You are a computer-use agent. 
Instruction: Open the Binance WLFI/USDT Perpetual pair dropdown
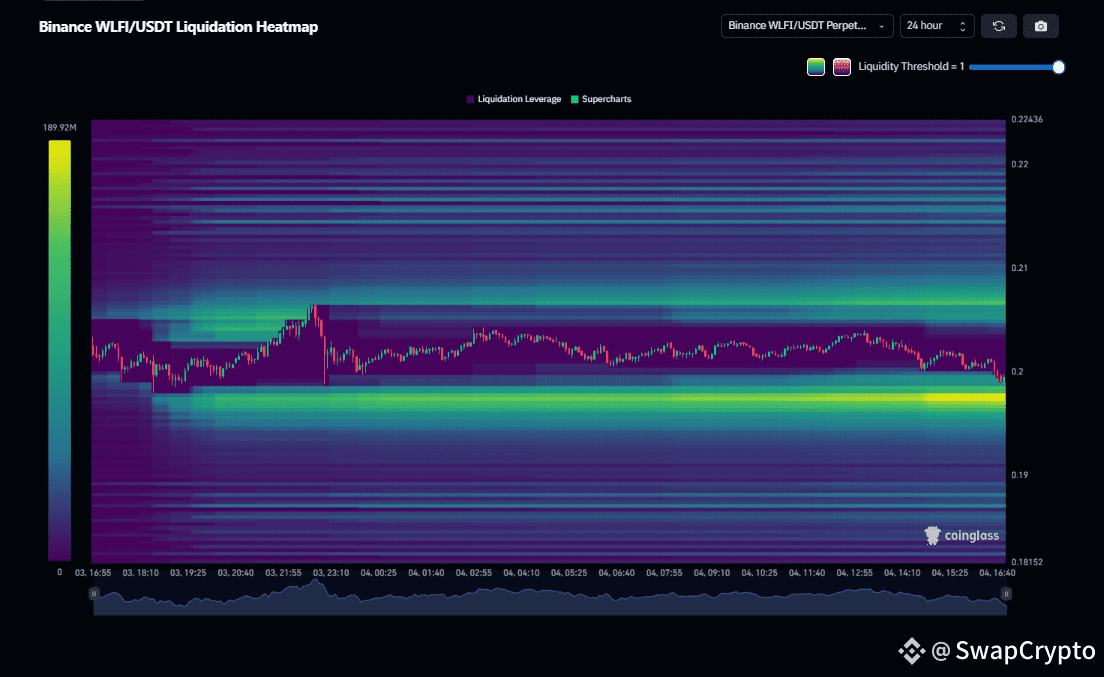tap(806, 26)
